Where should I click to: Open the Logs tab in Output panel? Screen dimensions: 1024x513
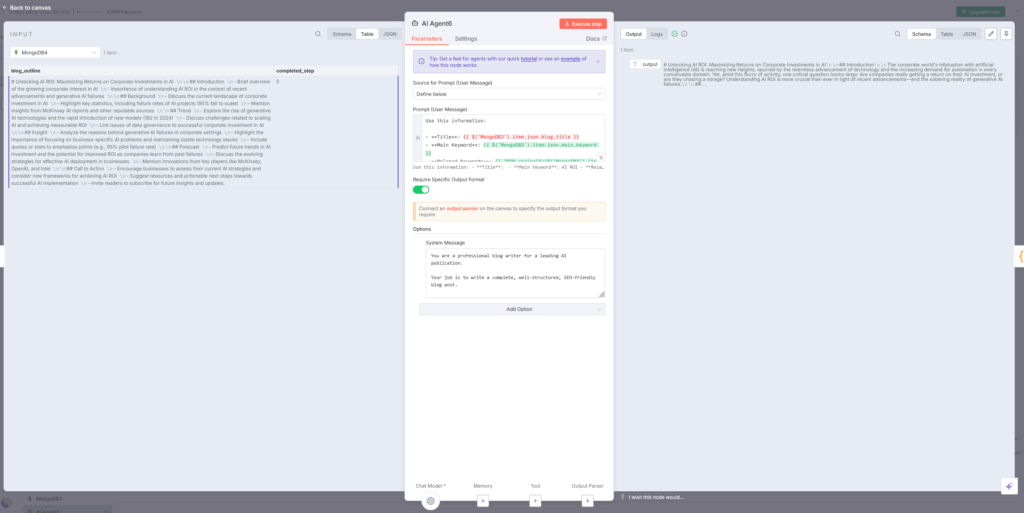click(x=657, y=34)
